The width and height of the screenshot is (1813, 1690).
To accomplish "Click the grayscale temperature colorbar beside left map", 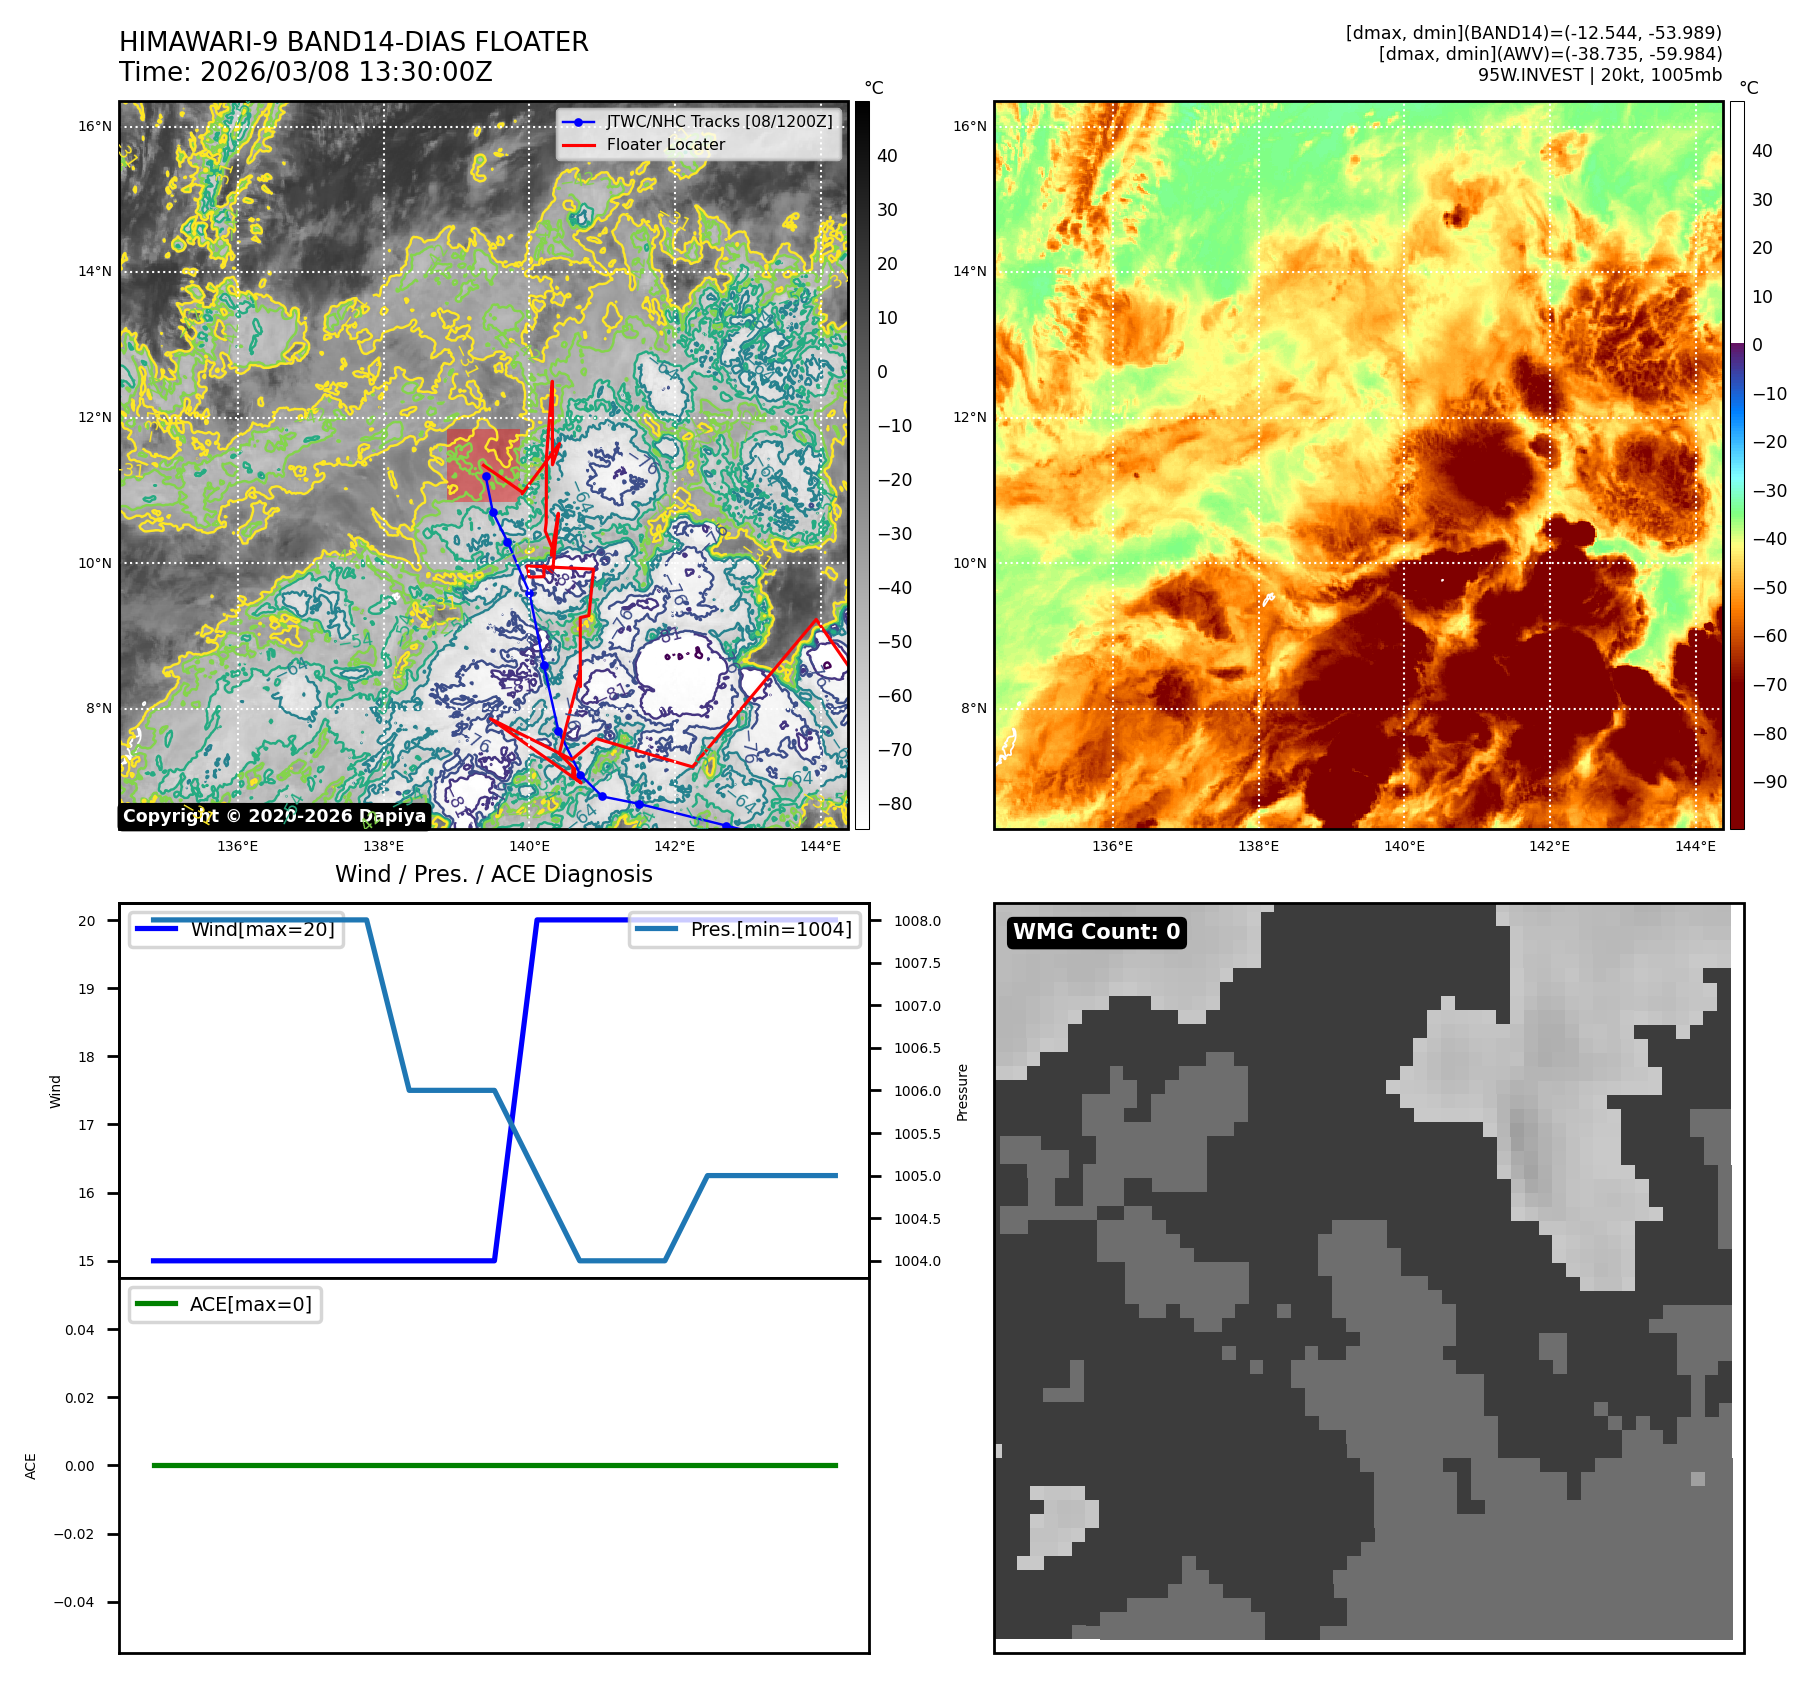I will 862,465.
